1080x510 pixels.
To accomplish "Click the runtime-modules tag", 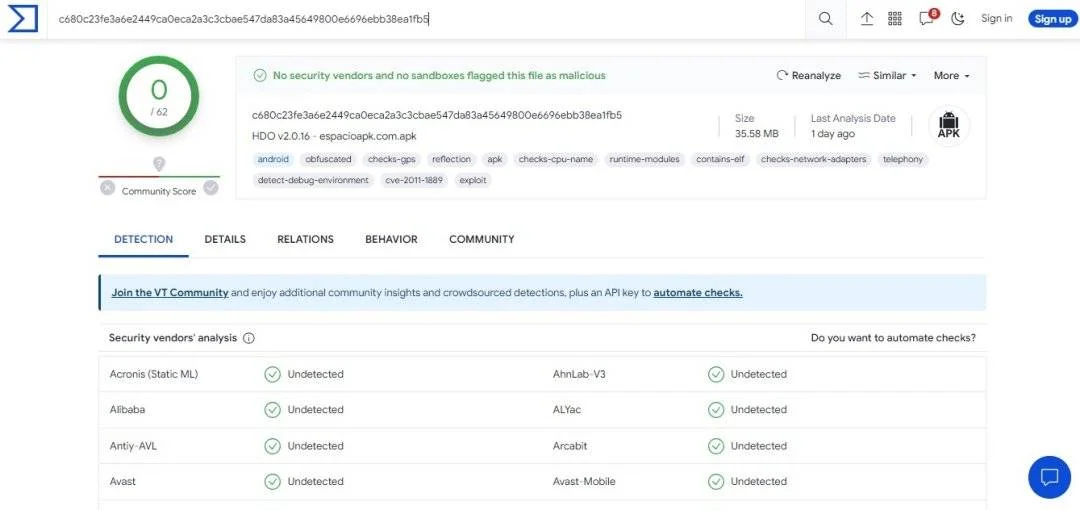I will pyautogui.click(x=645, y=159).
